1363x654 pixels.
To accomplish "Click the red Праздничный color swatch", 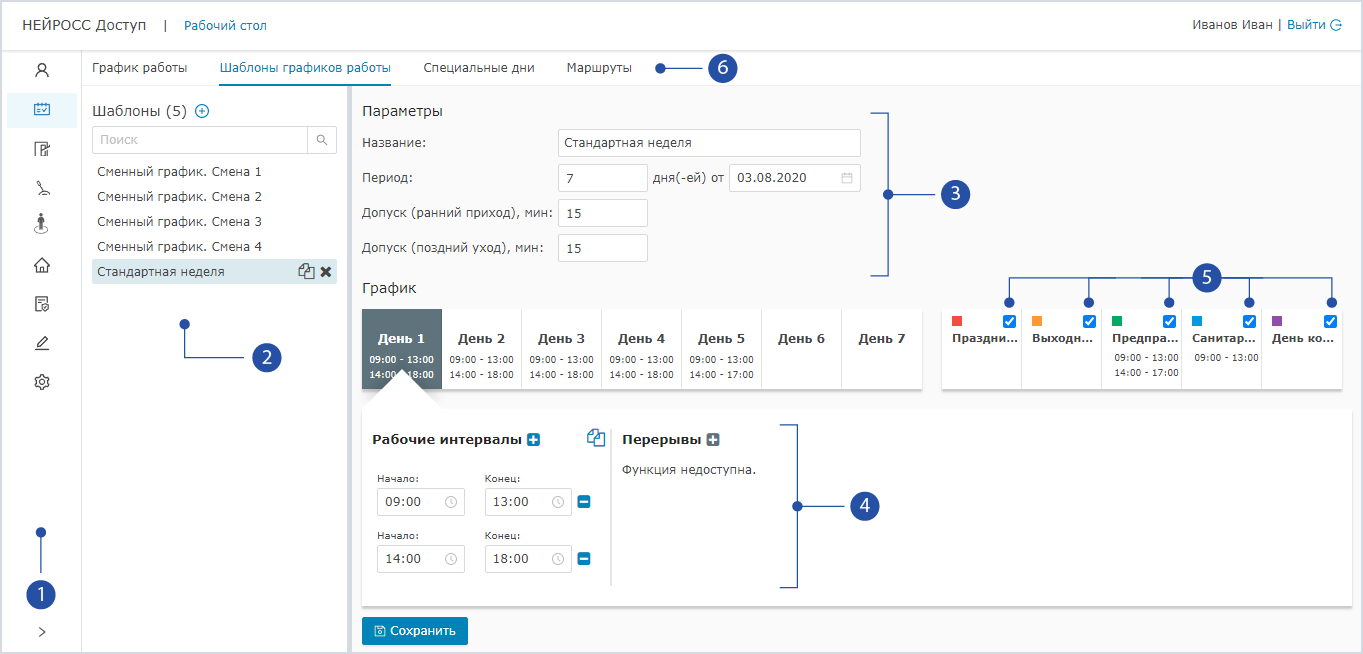I will point(957,321).
